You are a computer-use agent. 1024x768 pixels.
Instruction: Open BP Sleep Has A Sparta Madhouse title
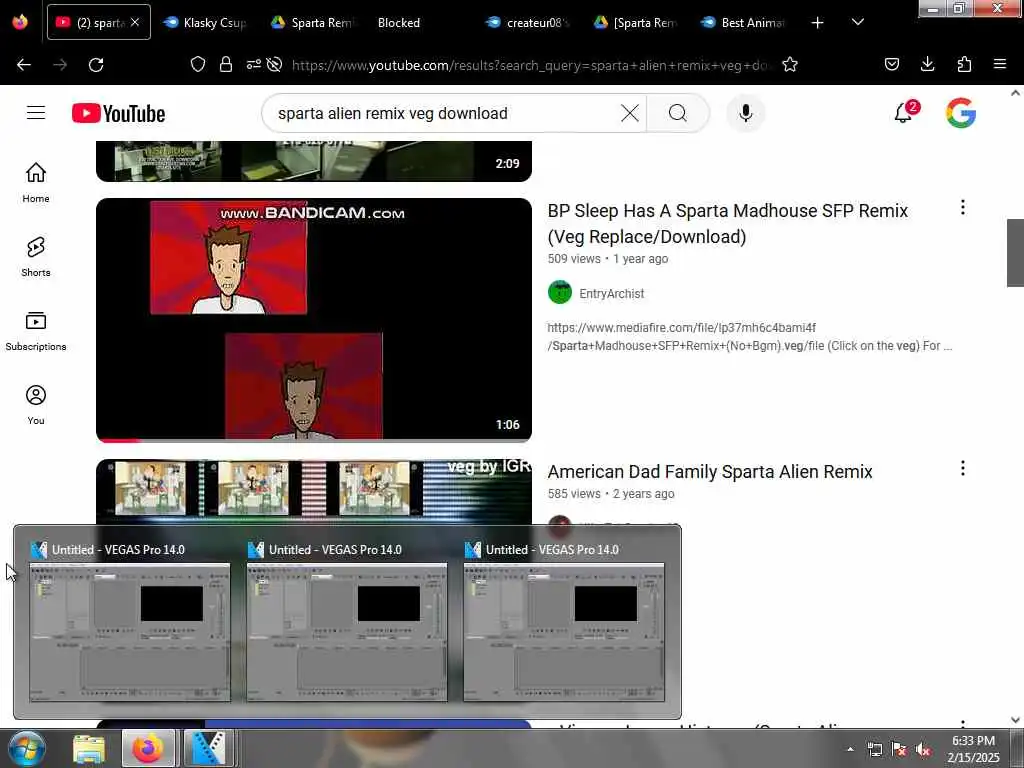coord(728,223)
